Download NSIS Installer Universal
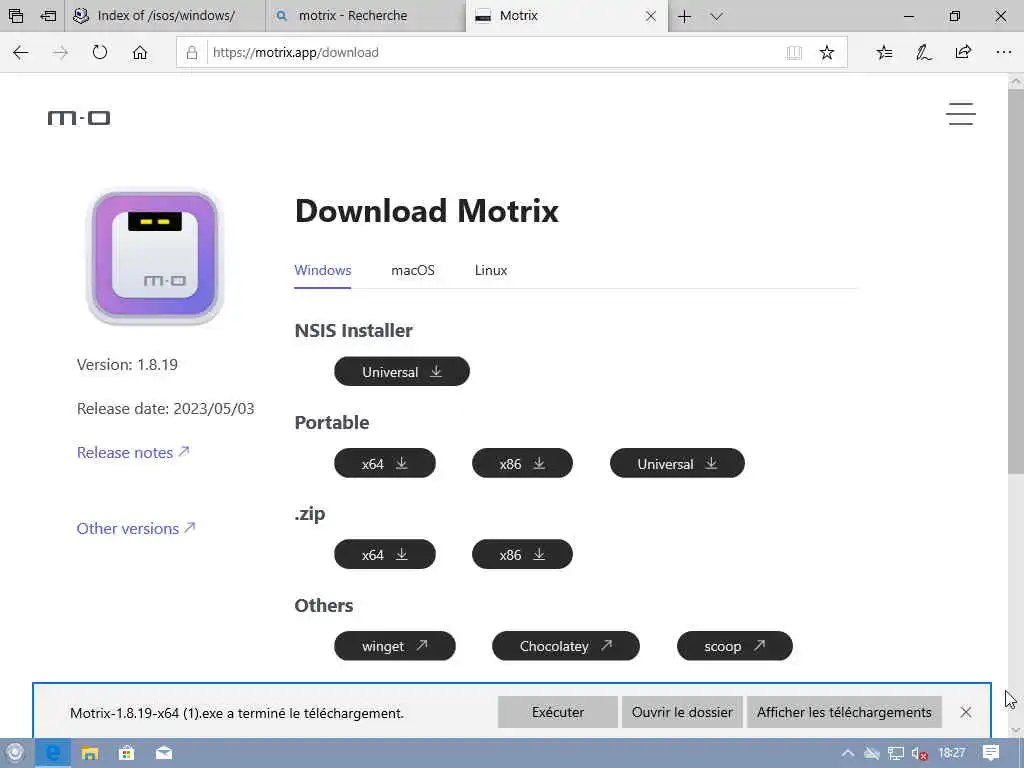Image resolution: width=1024 pixels, height=768 pixels. (x=402, y=372)
